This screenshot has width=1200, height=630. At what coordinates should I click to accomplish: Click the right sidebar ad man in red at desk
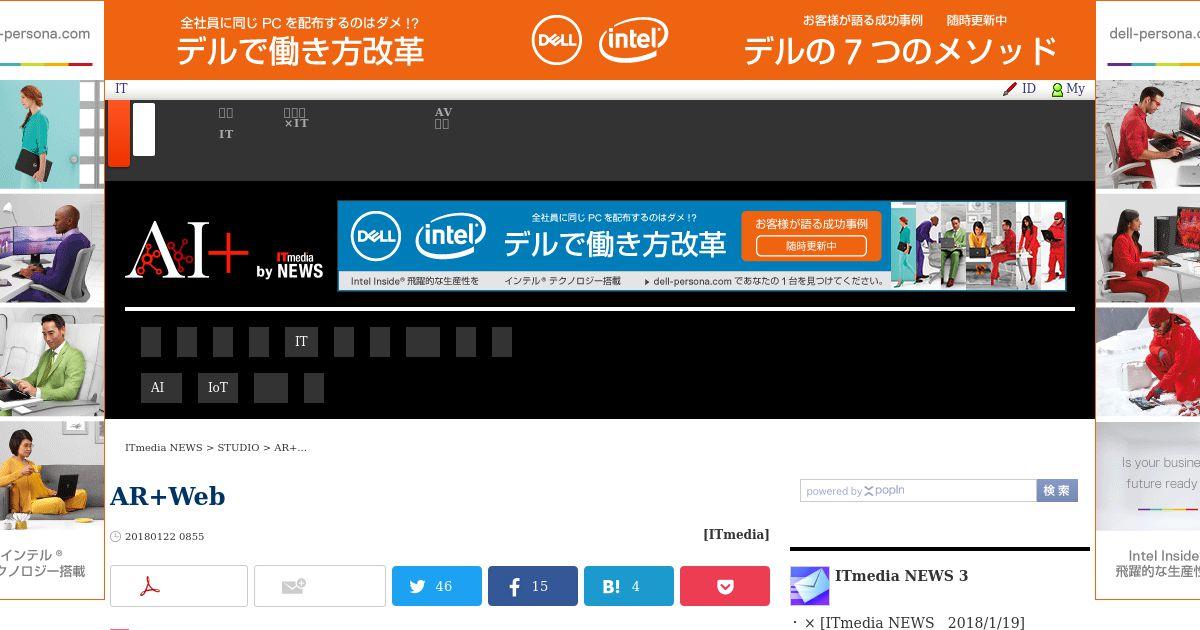[1148, 134]
